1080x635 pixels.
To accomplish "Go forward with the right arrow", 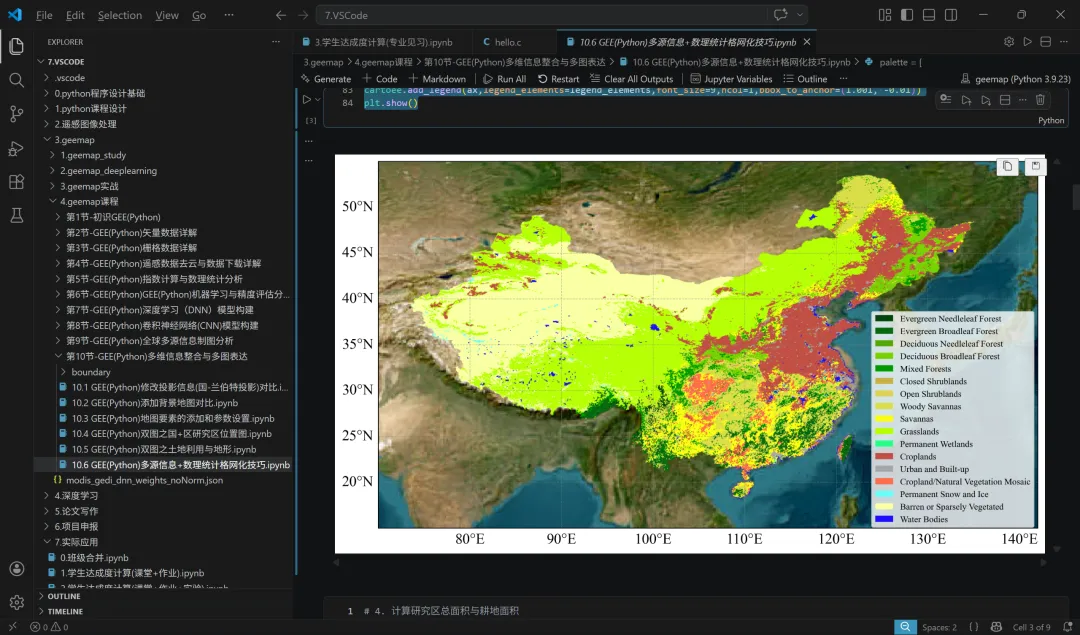I will pyautogui.click(x=303, y=14).
